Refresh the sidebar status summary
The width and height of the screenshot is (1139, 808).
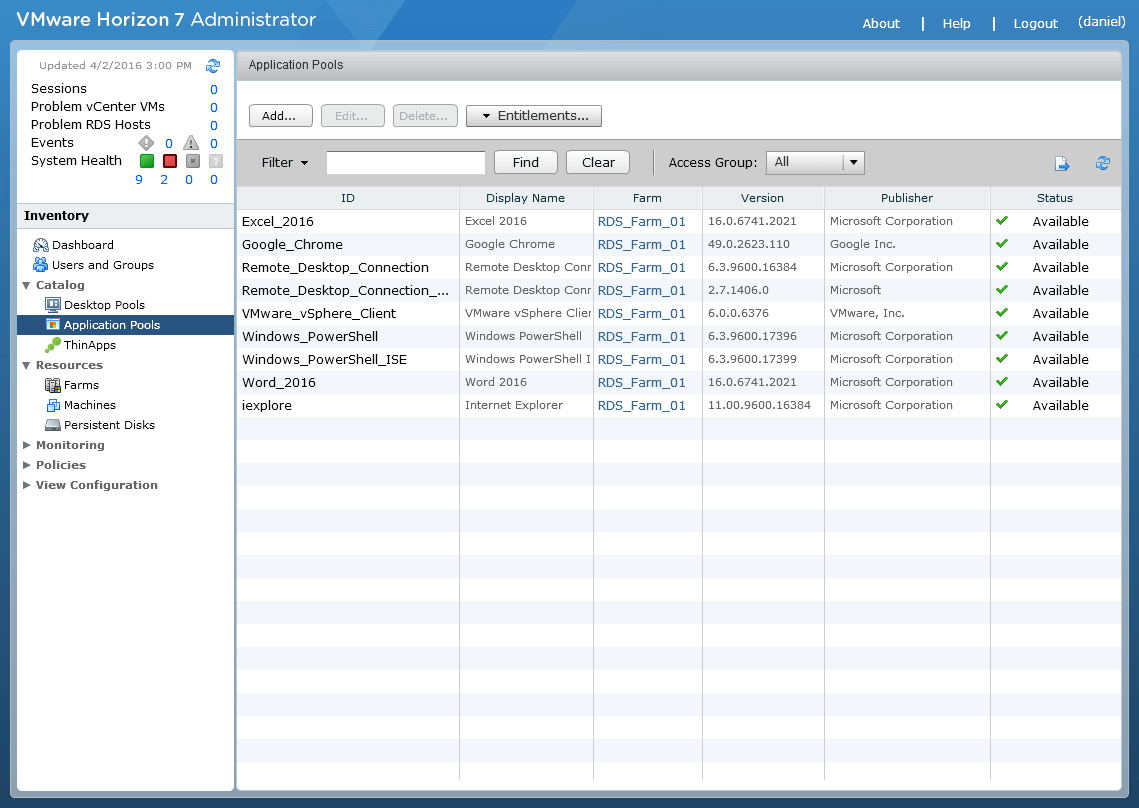pyautogui.click(x=213, y=66)
